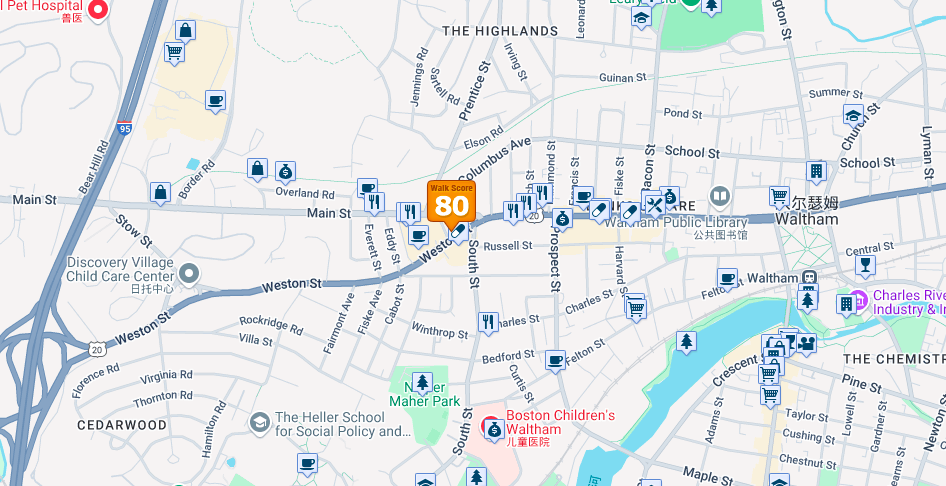Open the Pet Hospital red pin
Image resolution: width=946 pixels, height=486 pixels.
click(x=98, y=9)
